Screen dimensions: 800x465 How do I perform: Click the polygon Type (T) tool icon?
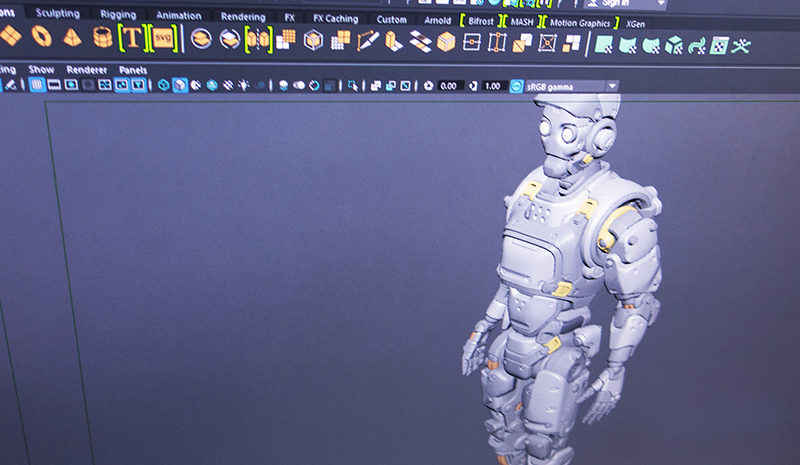[132, 38]
